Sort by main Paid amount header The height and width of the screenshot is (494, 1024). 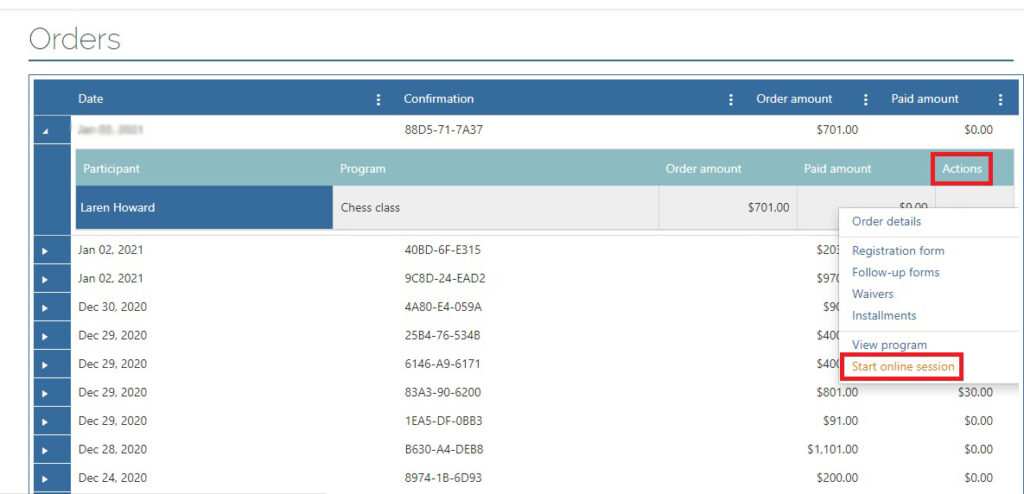(x=925, y=99)
